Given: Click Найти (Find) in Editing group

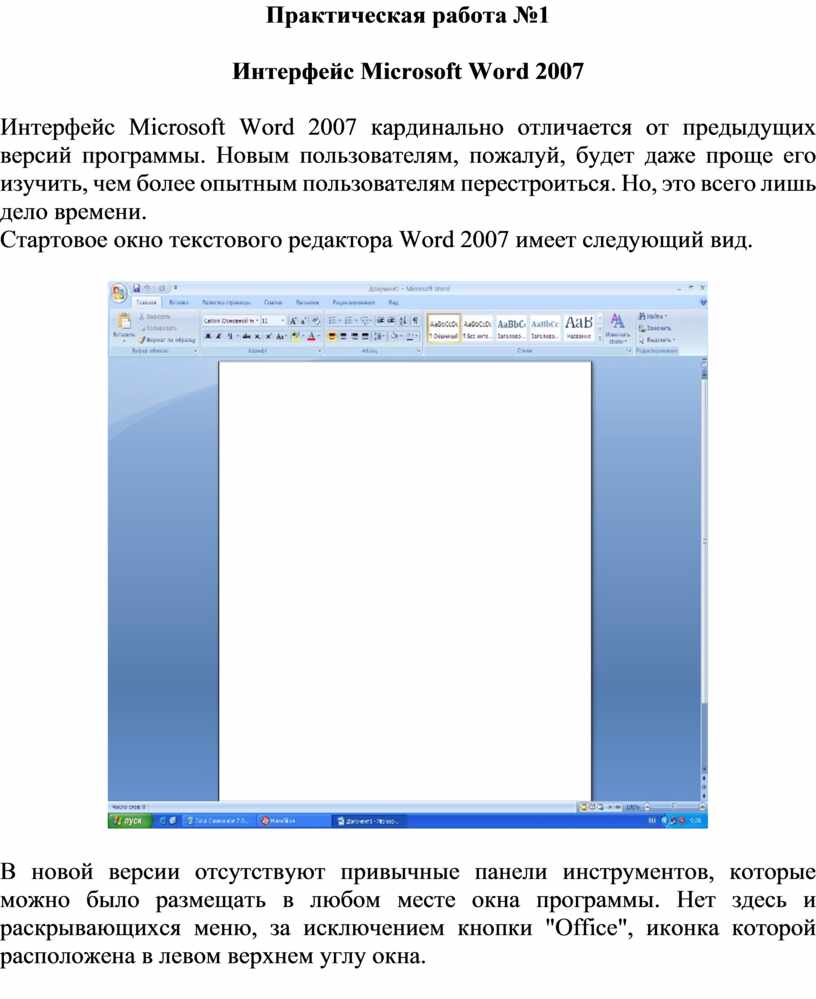Looking at the screenshot, I should point(653,317).
